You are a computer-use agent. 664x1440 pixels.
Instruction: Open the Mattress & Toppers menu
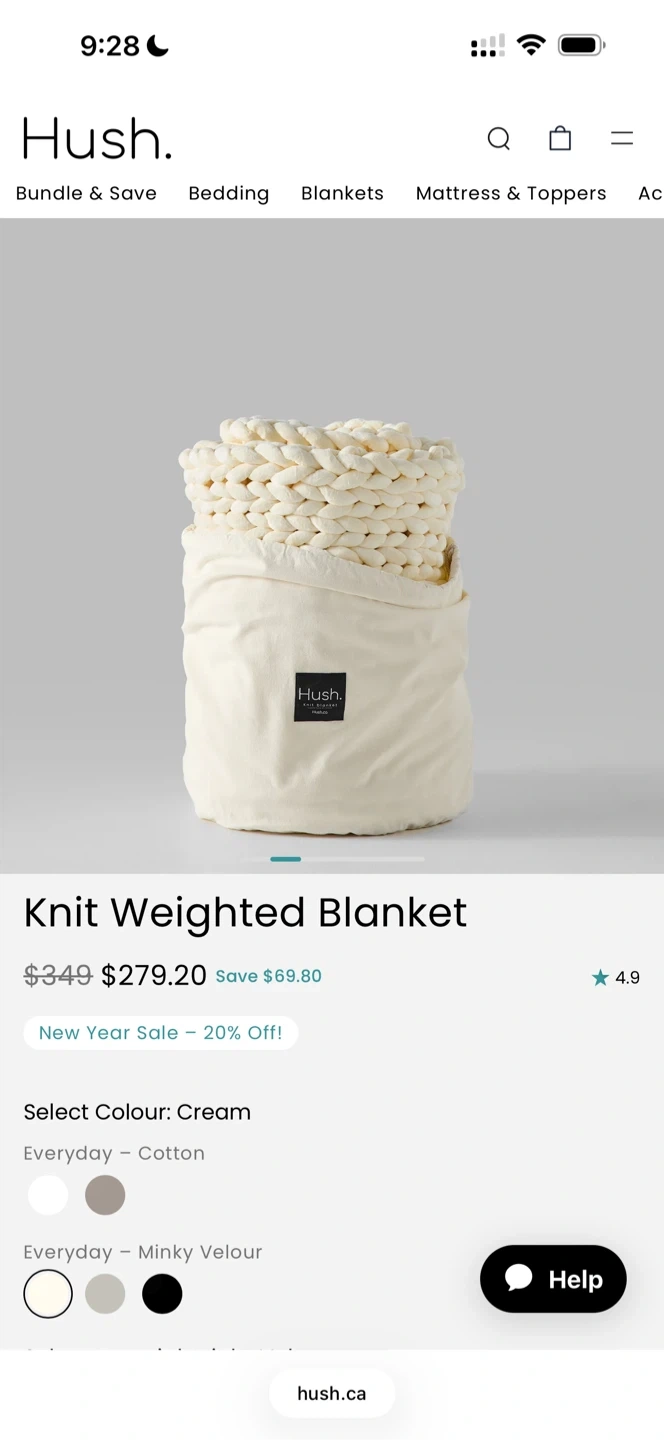click(511, 193)
